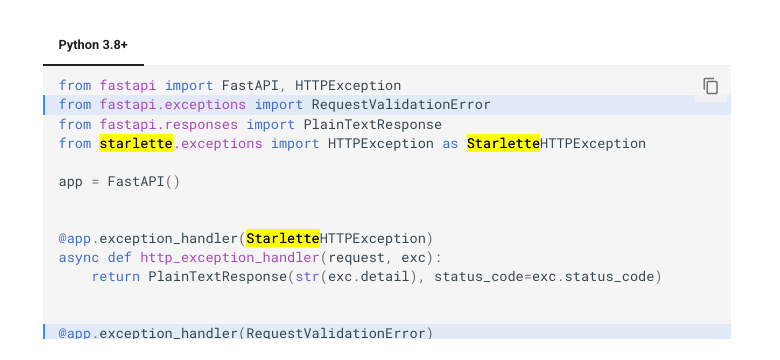Click fastapi.responses module name
Viewport: 780px width, 360px height.
click(169, 124)
